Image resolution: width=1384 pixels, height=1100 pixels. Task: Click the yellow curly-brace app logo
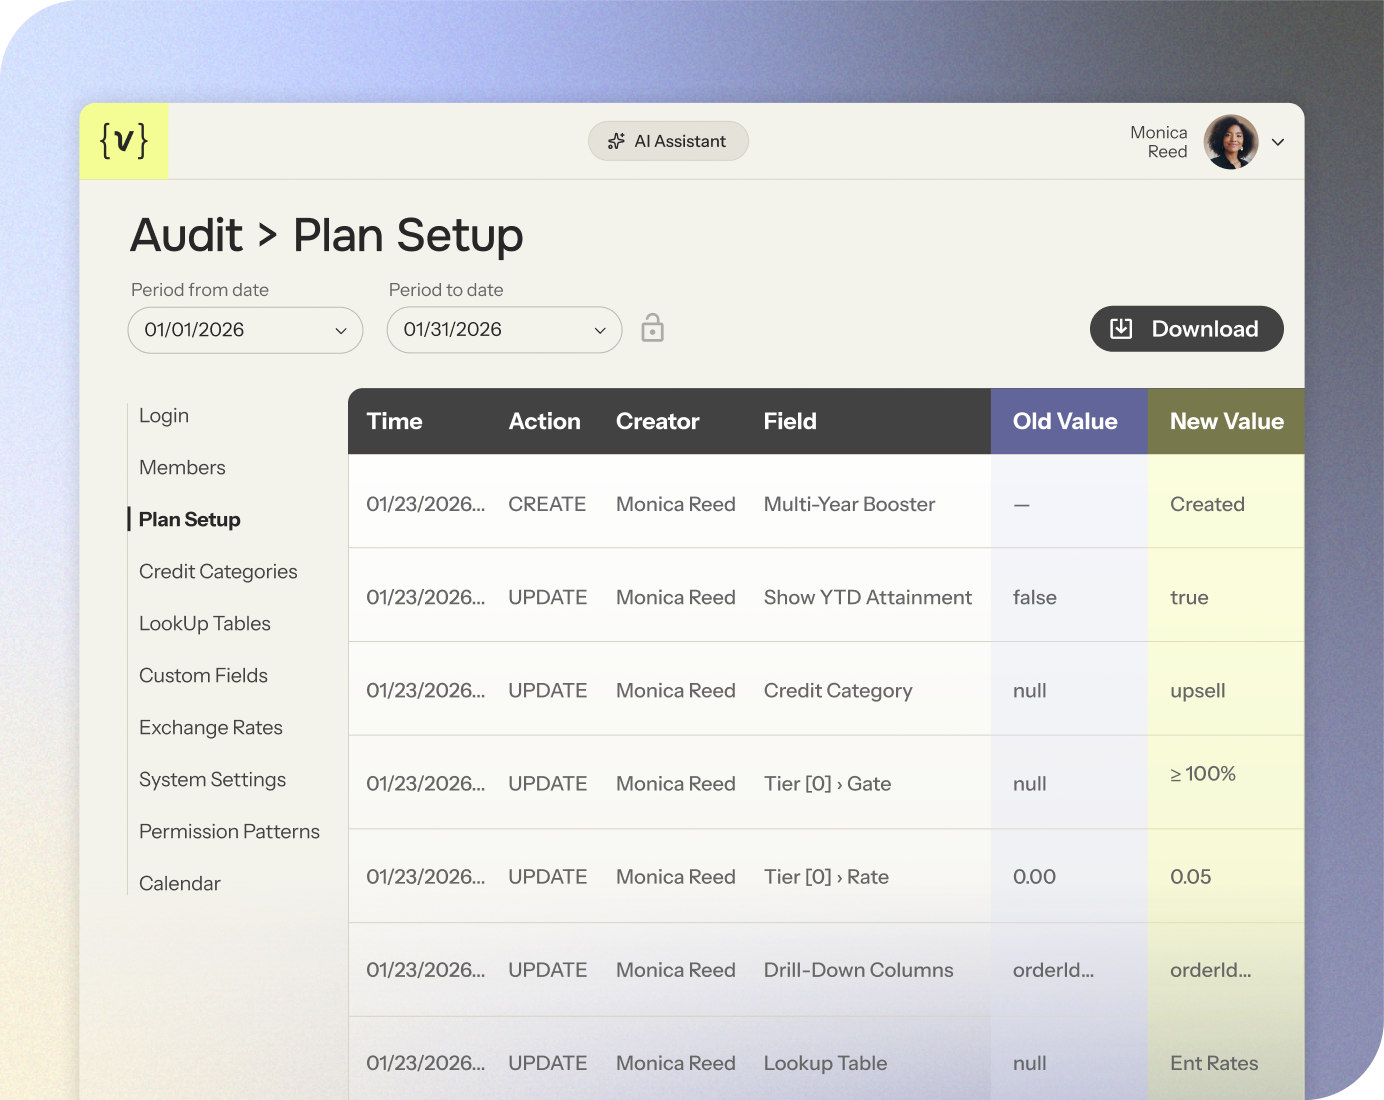click(x=124, y=141)
